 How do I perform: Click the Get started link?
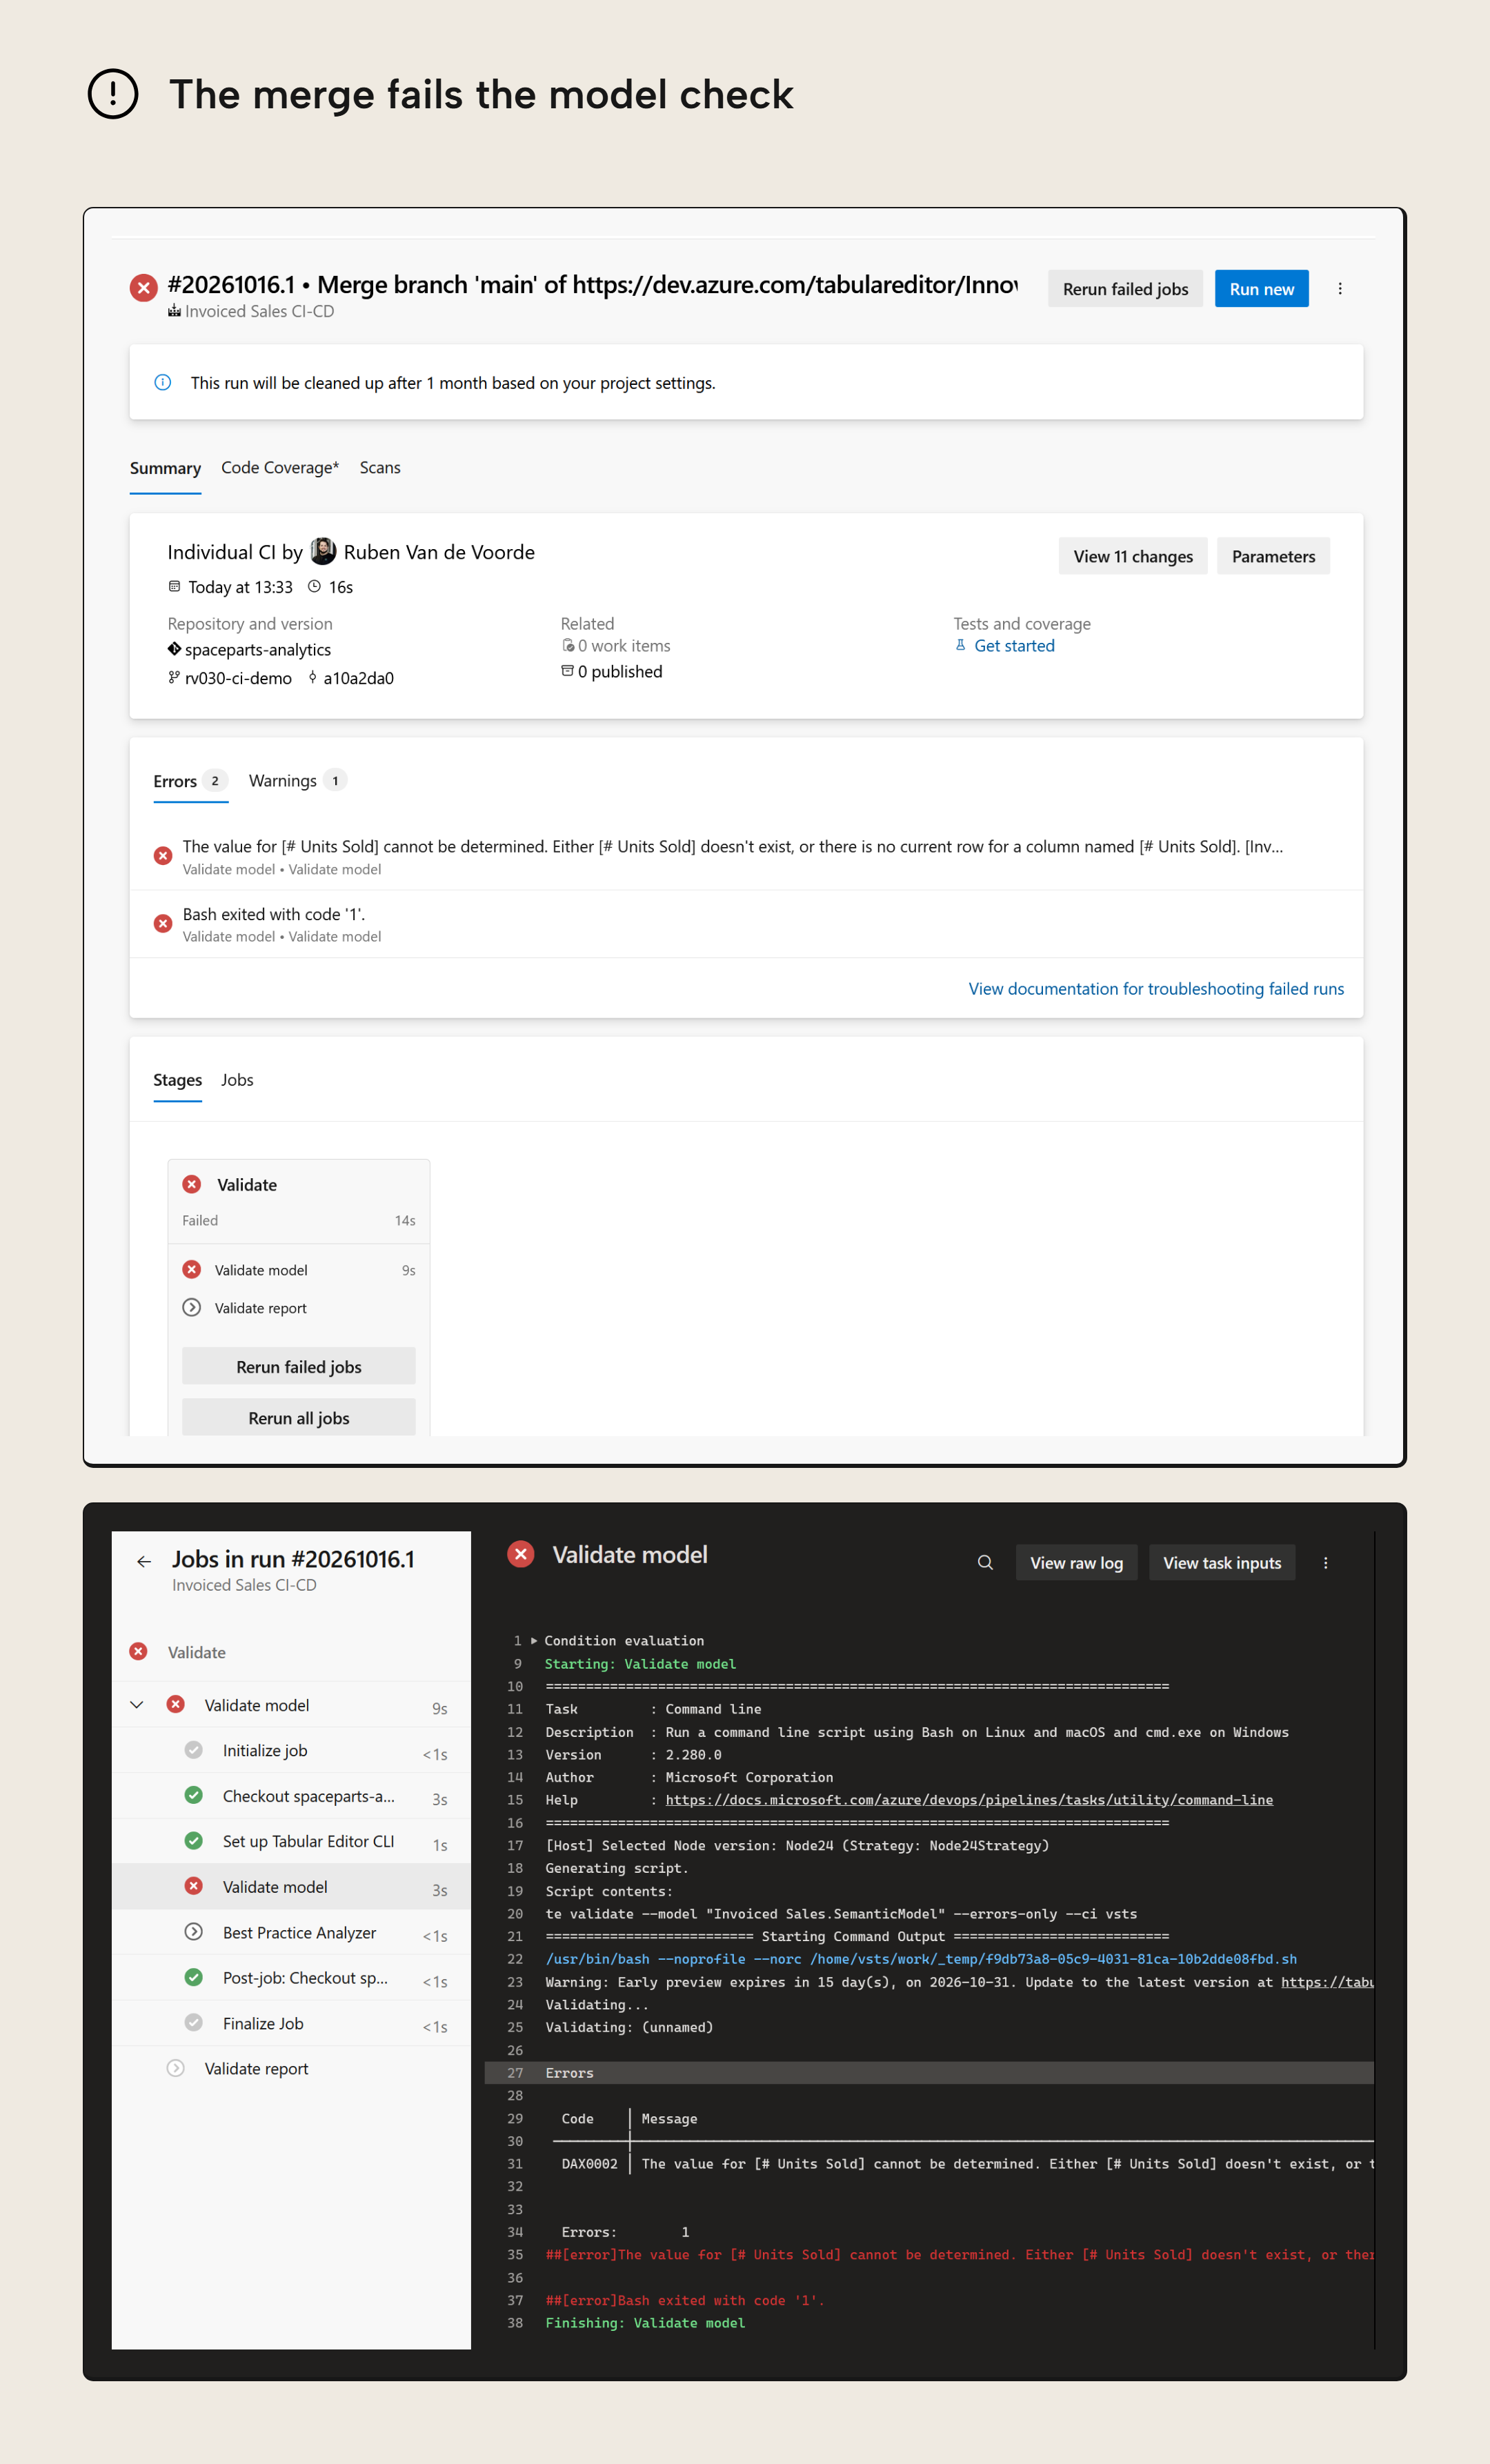(1014, 645)
